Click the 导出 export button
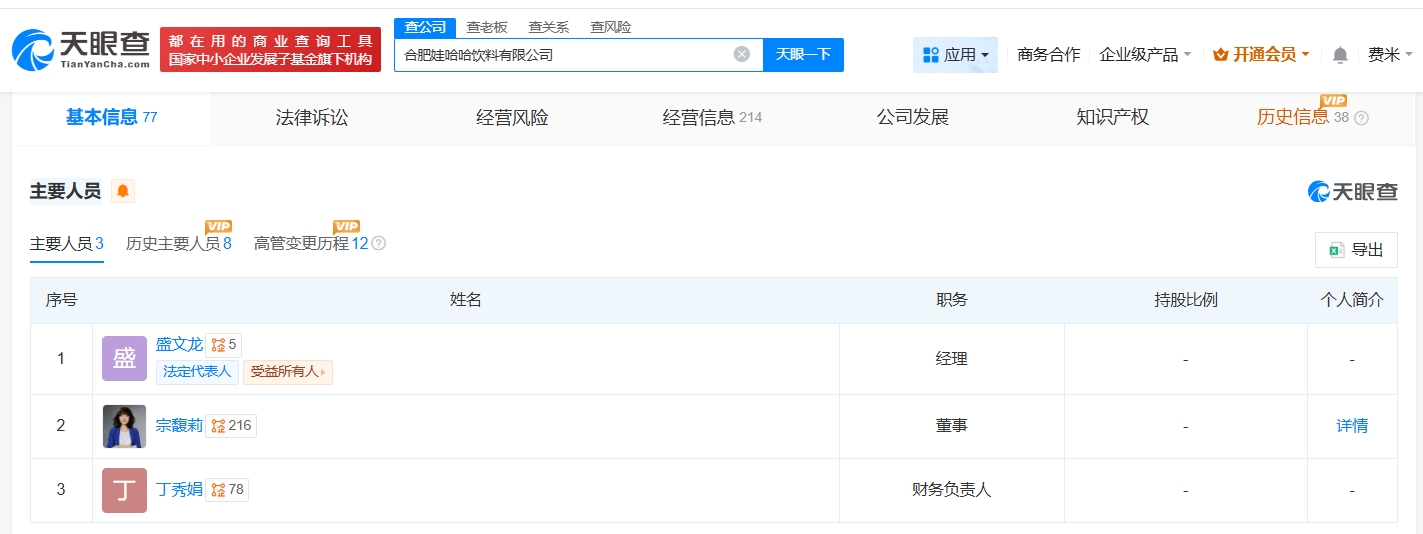The width and height of the screenshot is (1423, 534). (x=1356, y=250)
